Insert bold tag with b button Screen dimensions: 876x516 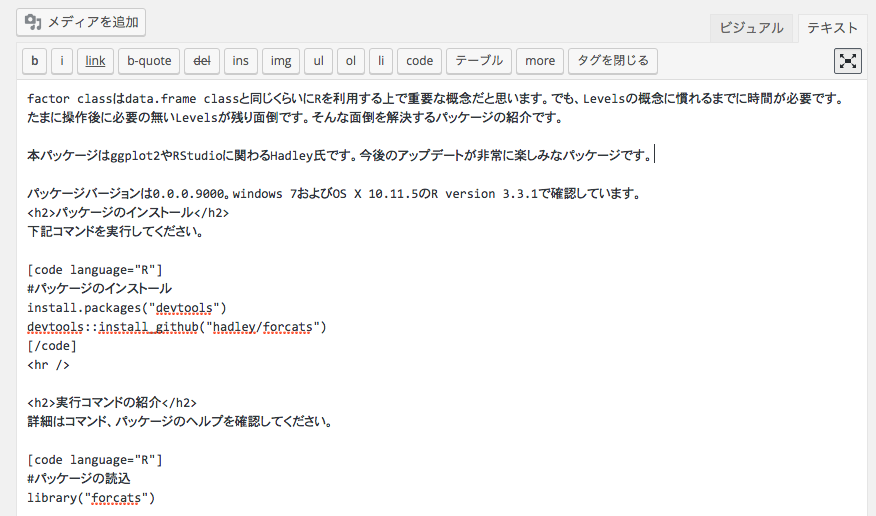coord(35,61)
